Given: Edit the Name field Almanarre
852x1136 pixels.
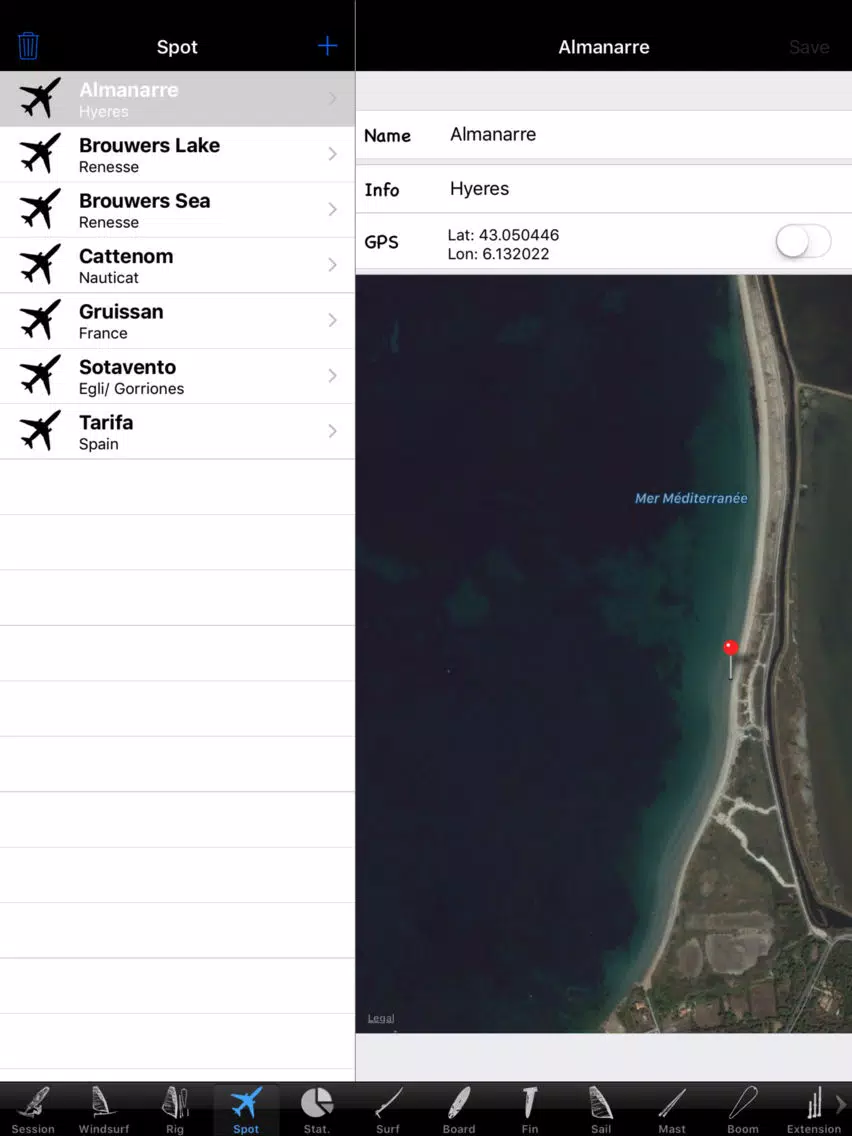Looking at the screenshot, I should [x=604, y=135].
